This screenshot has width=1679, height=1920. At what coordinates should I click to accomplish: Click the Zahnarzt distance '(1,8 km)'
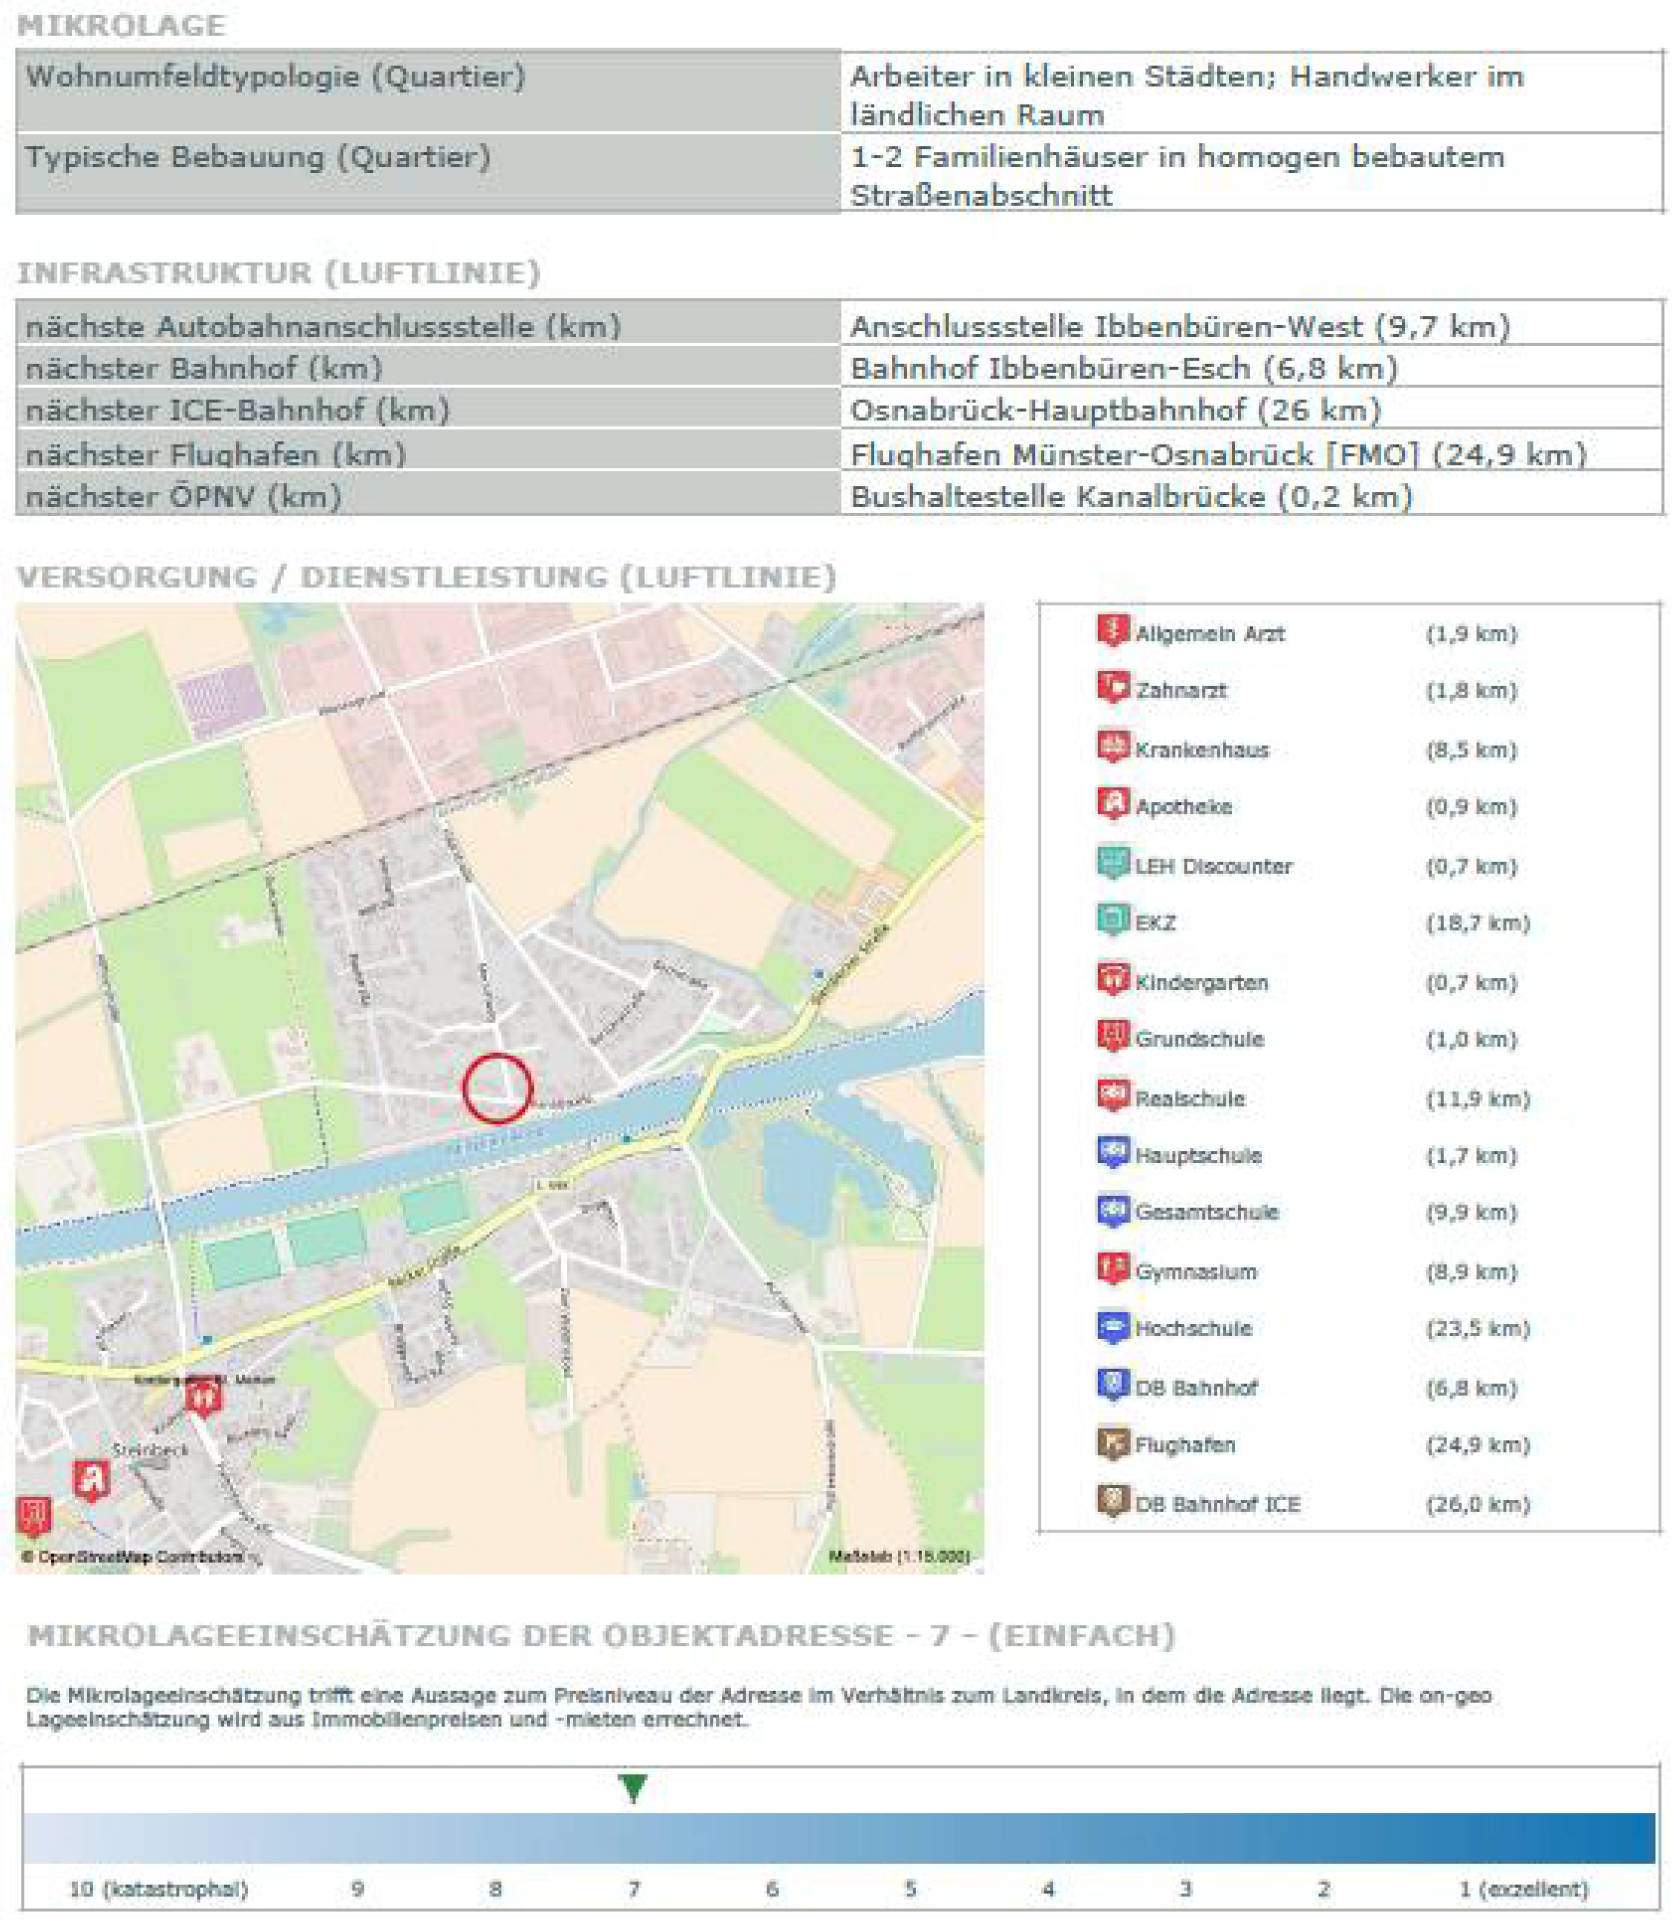(x=1471, y=690)
